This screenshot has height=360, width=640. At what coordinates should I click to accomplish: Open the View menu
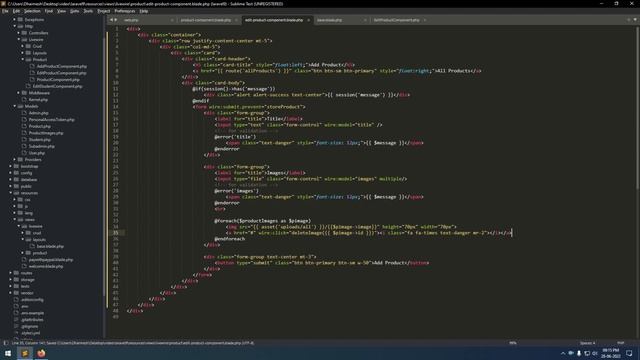(x=61, y=11)
